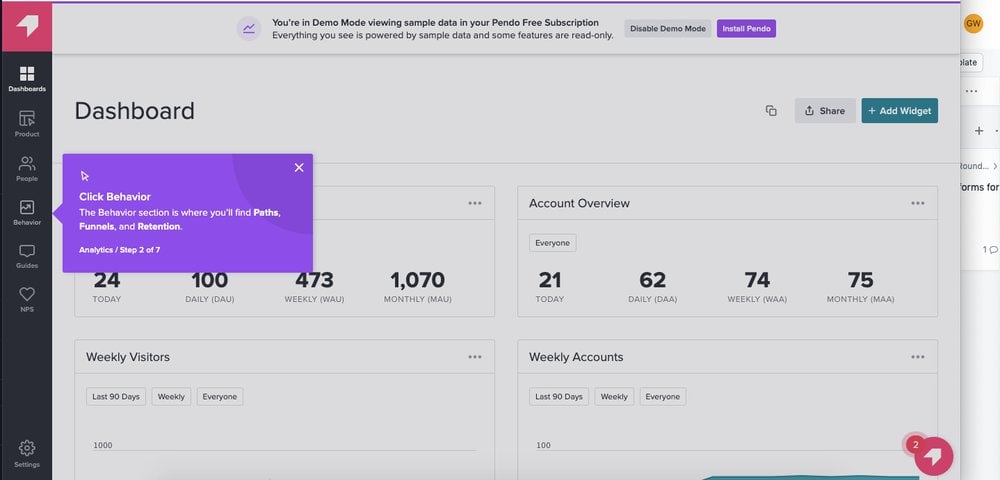Click the Add Widget button
This screenshot has height=480, width=1000.
[899, 111]
